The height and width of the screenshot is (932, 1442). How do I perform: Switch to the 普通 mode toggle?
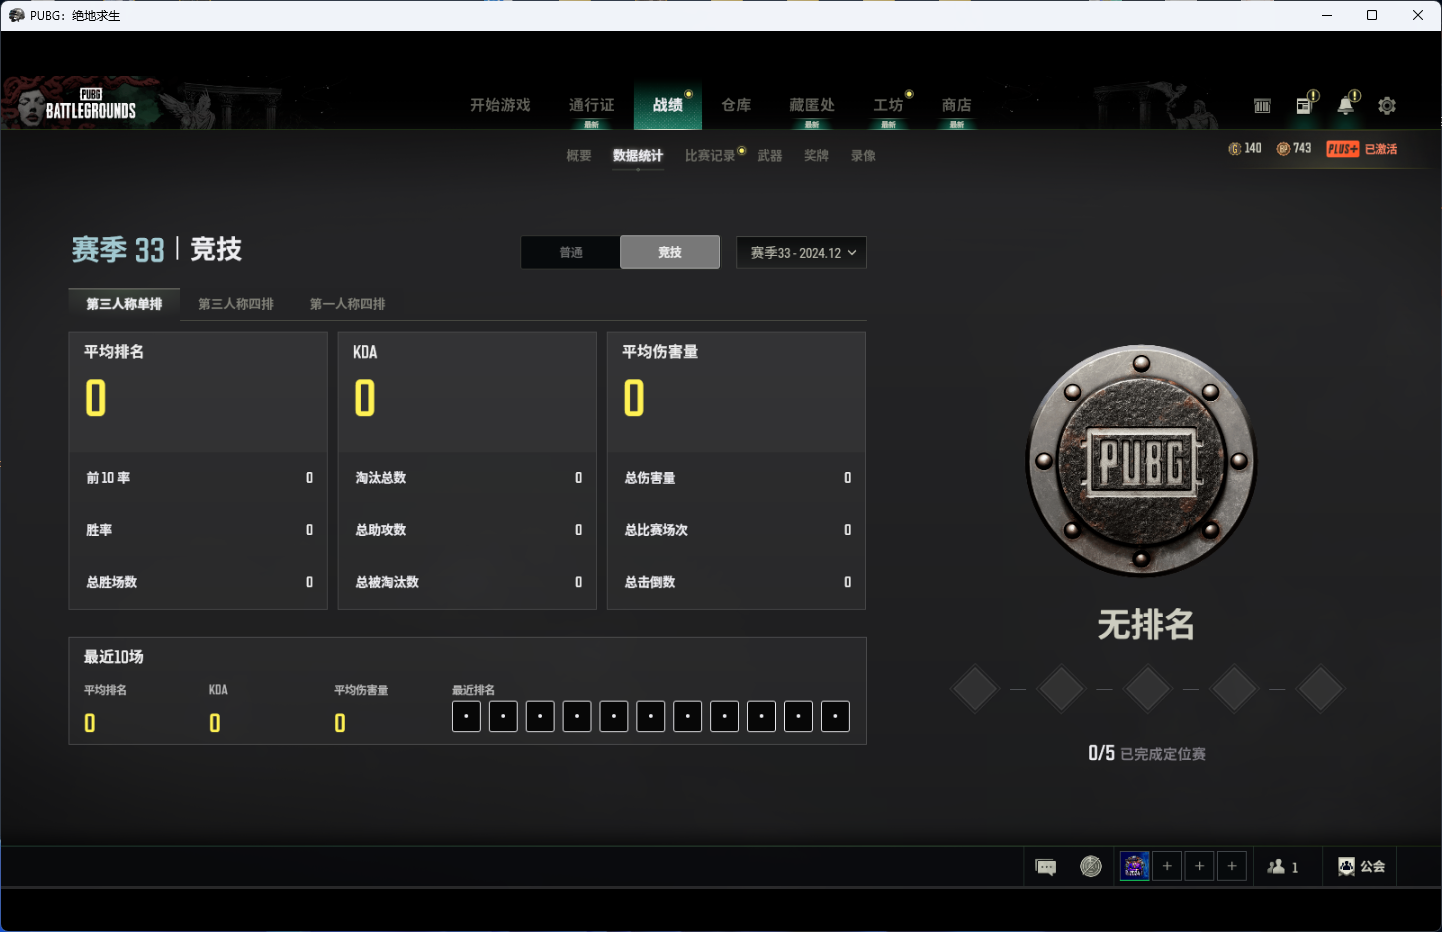tap(571, 252)
